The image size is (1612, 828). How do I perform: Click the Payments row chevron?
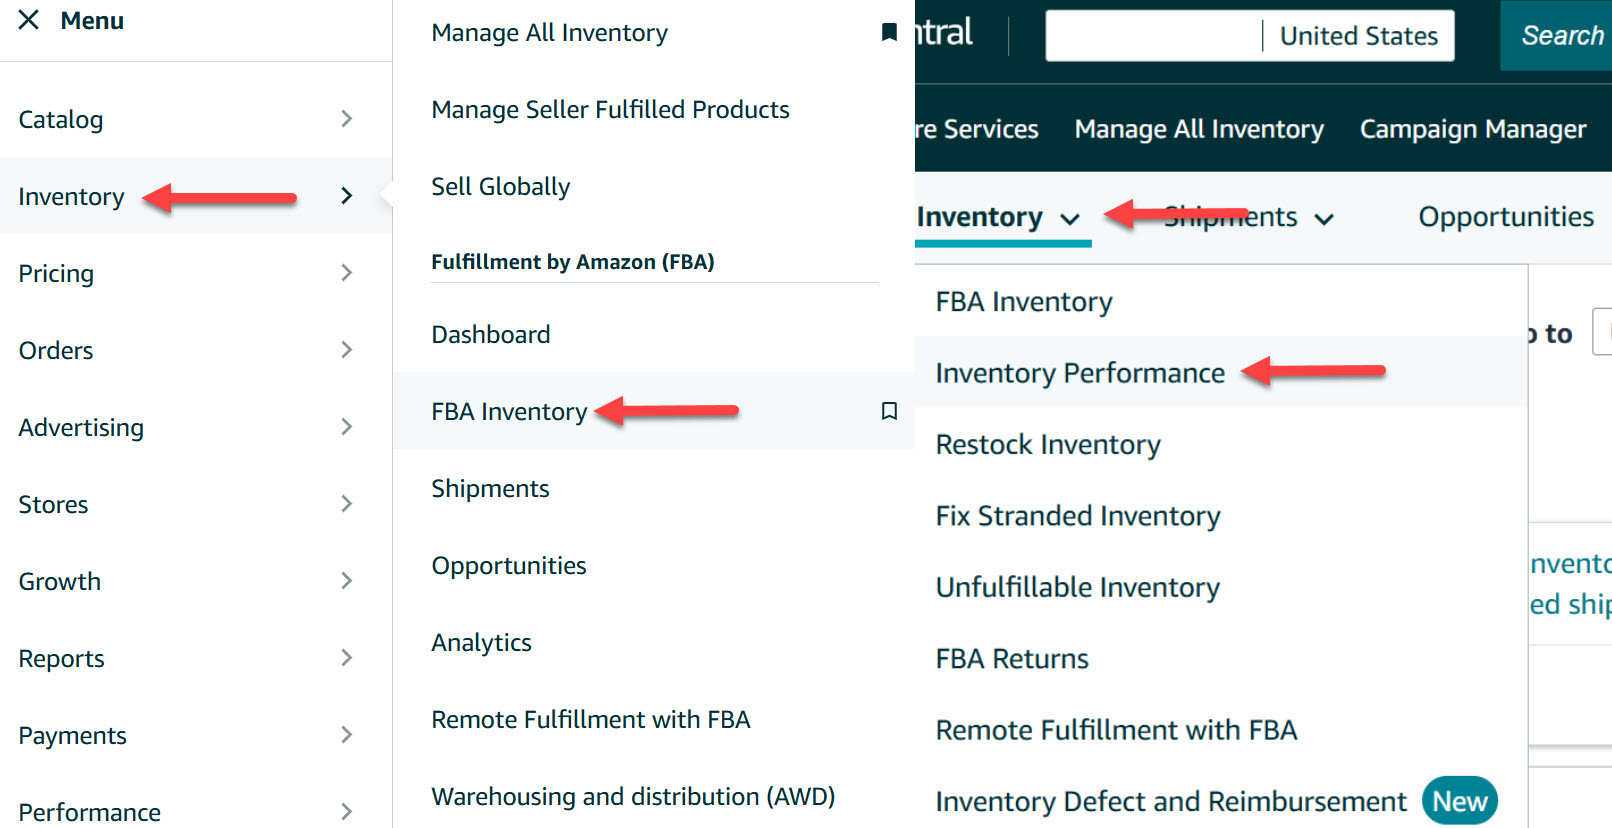pos(346,735)
